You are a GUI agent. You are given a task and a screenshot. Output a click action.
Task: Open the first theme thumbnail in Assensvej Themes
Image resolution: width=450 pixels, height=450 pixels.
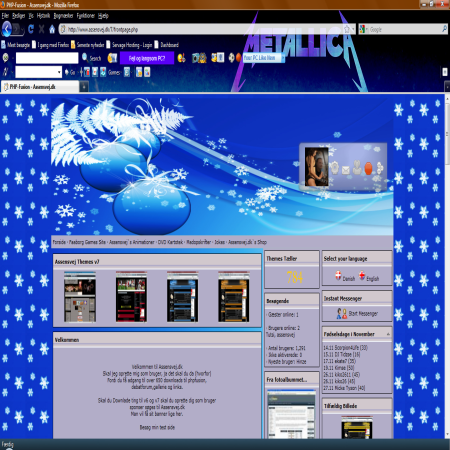coord(80,296)
